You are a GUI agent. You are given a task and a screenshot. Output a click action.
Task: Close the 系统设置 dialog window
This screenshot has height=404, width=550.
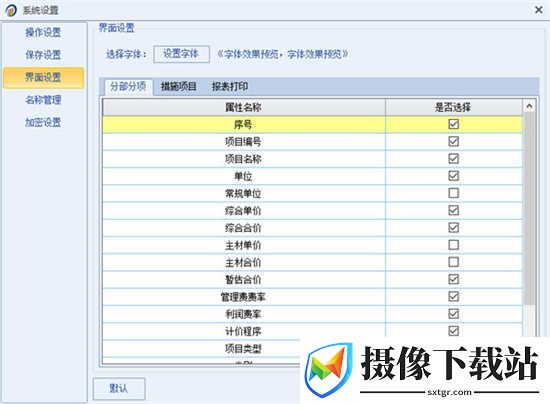538,10
